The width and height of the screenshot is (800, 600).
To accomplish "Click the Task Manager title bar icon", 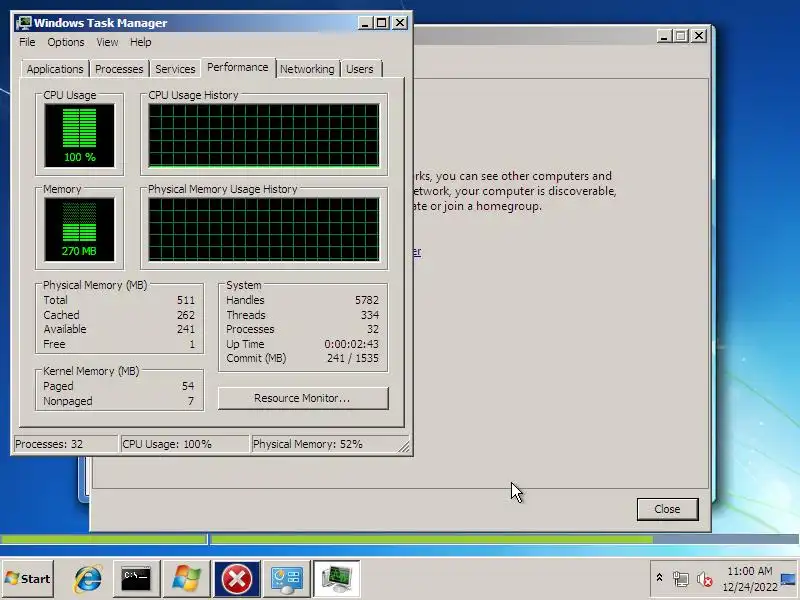I will coord(23,23).
